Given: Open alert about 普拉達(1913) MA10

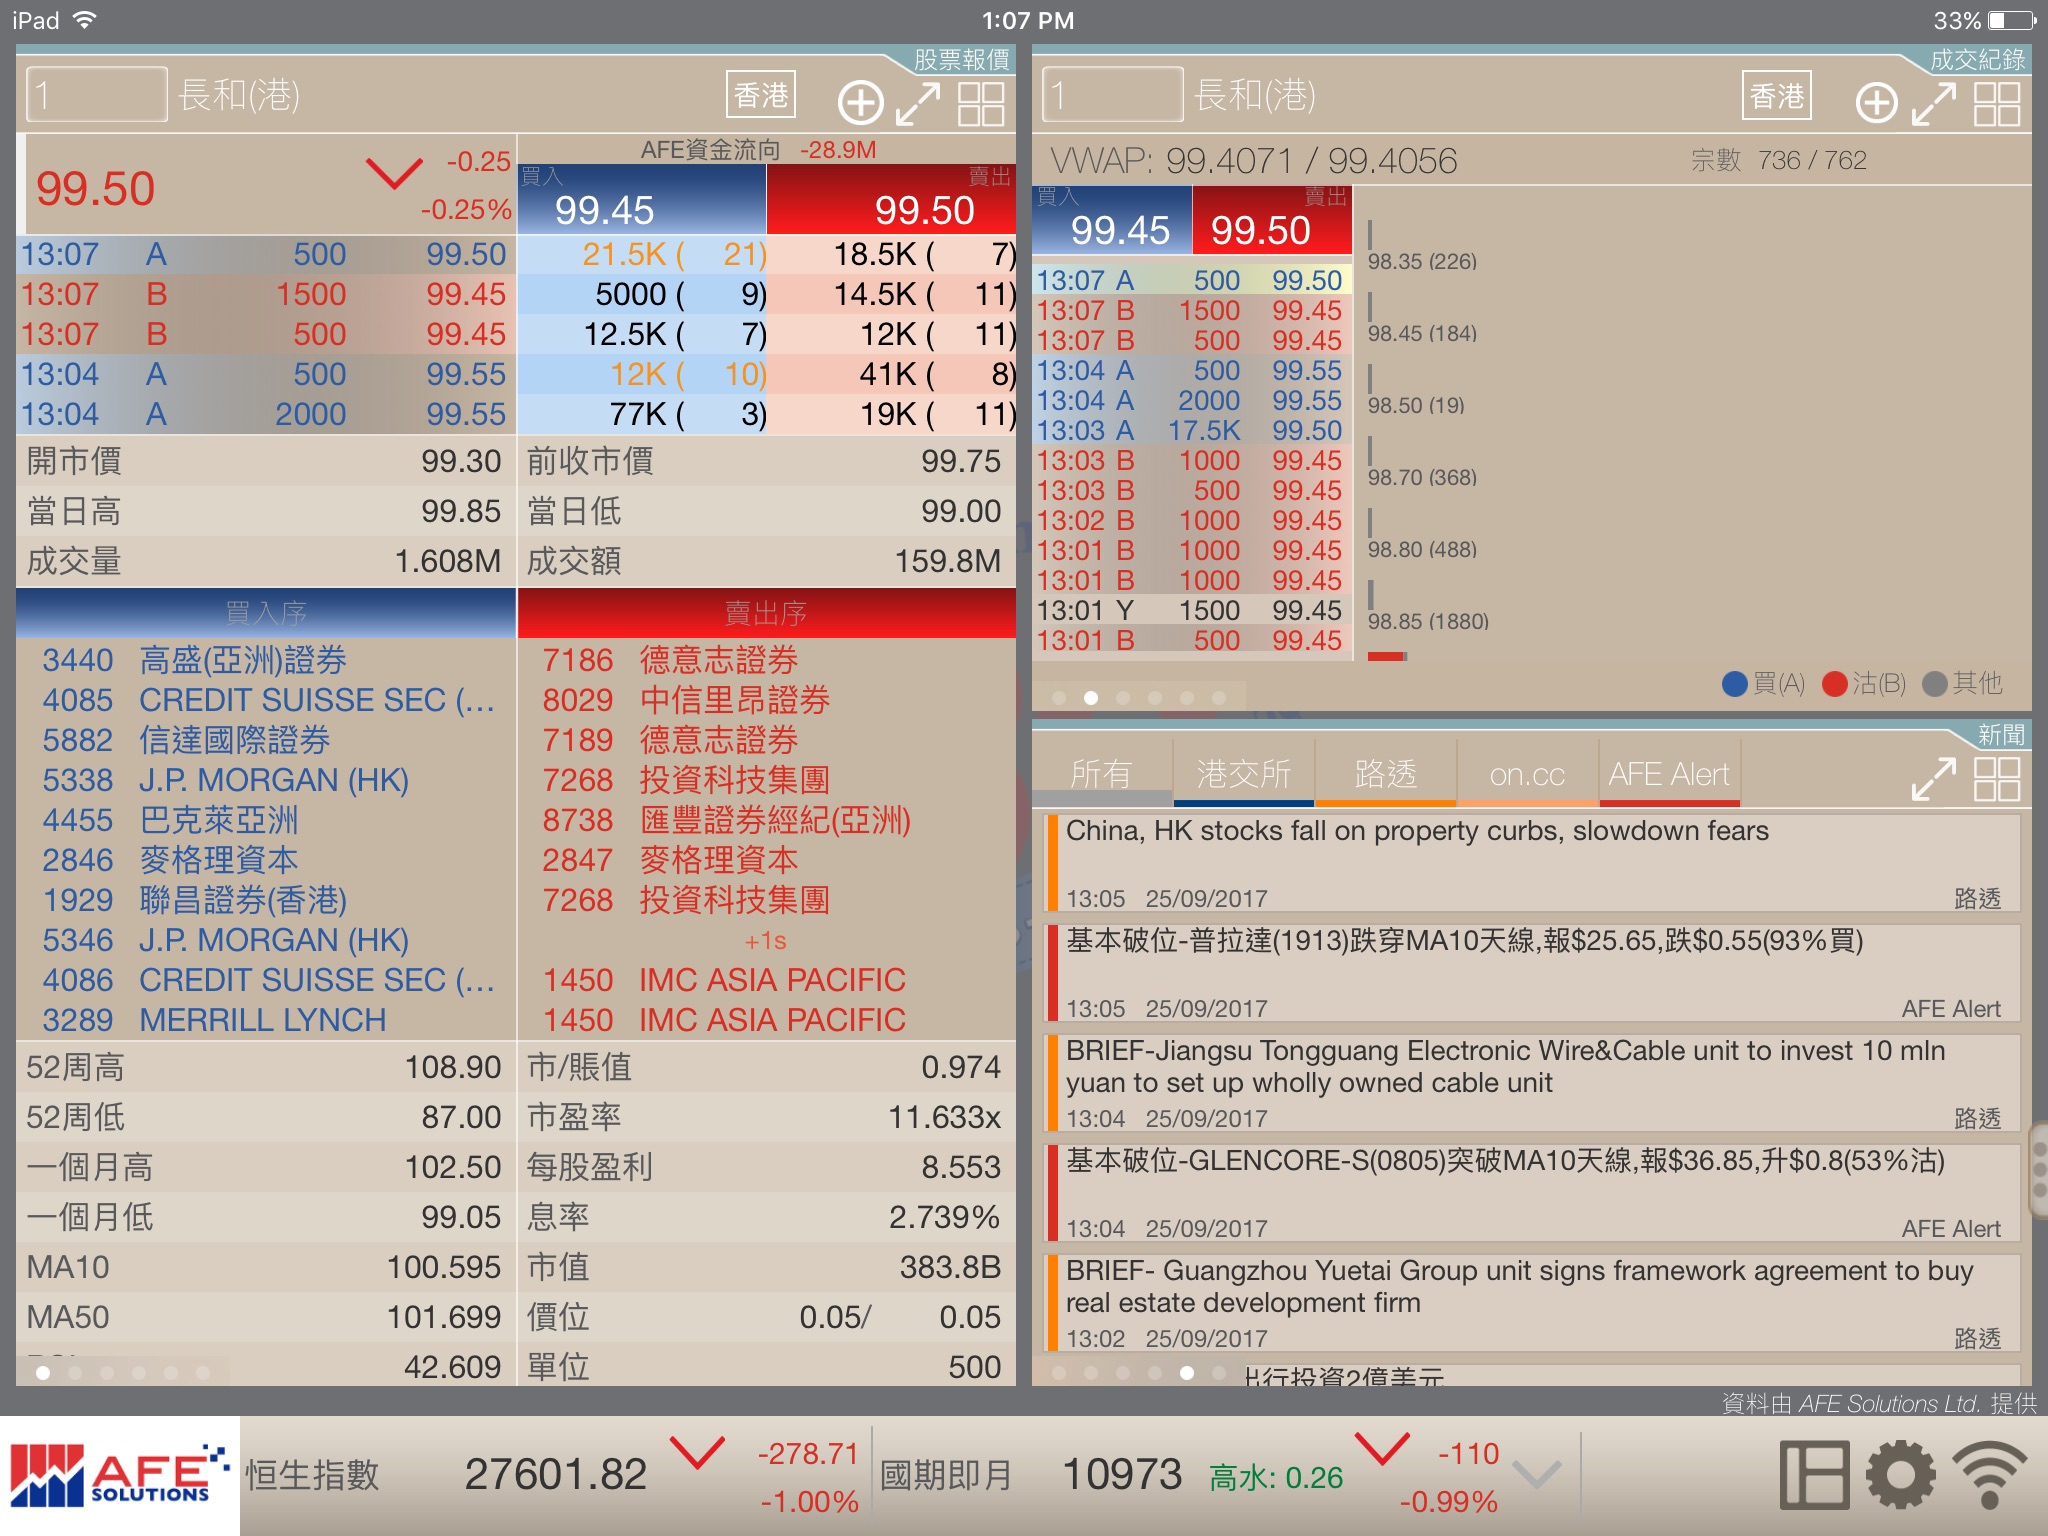Looking at the screenshot, I should tap(1532, 973).
